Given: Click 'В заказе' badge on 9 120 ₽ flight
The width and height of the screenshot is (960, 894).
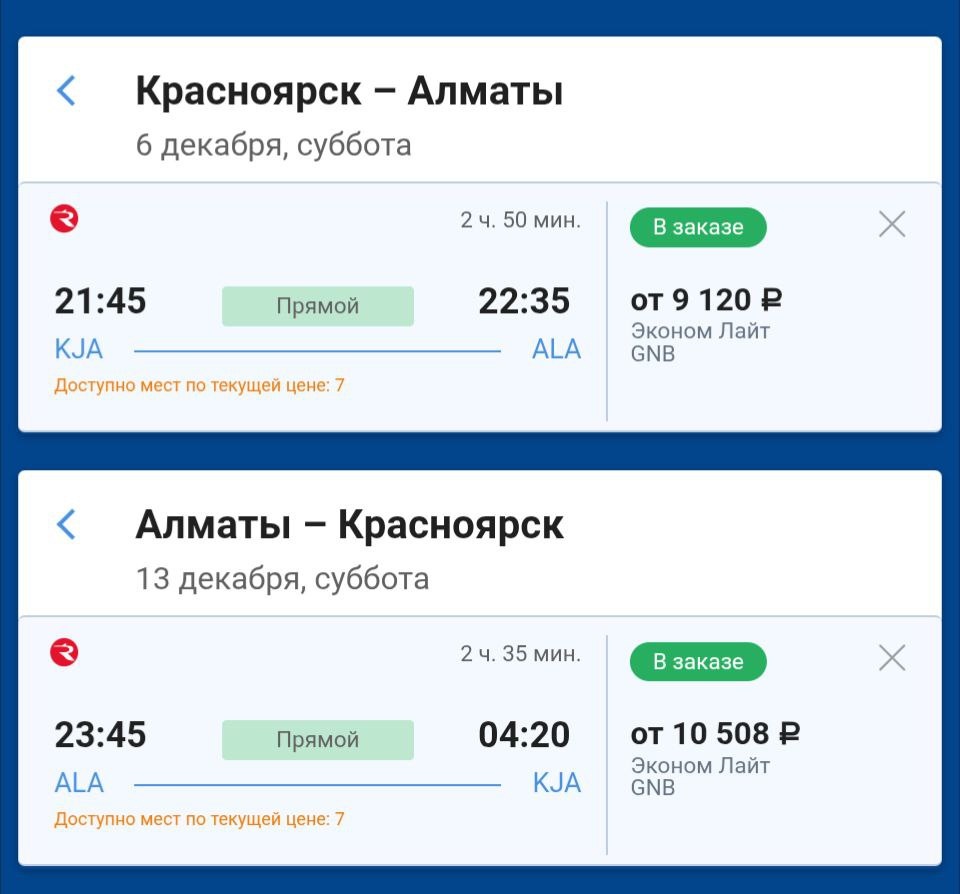Looking at the screenshot, I should click(698, 227).
